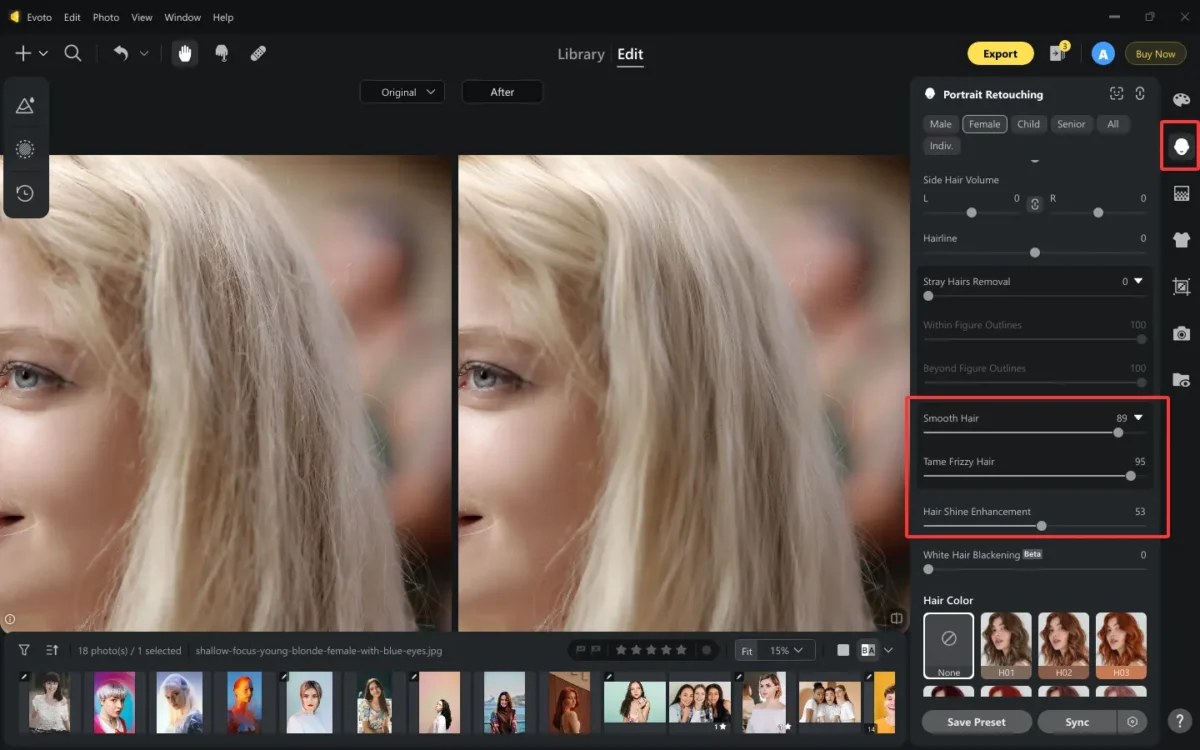The image size is (1200, 750).
Task: Open the history clock panel
Action: 26,193
